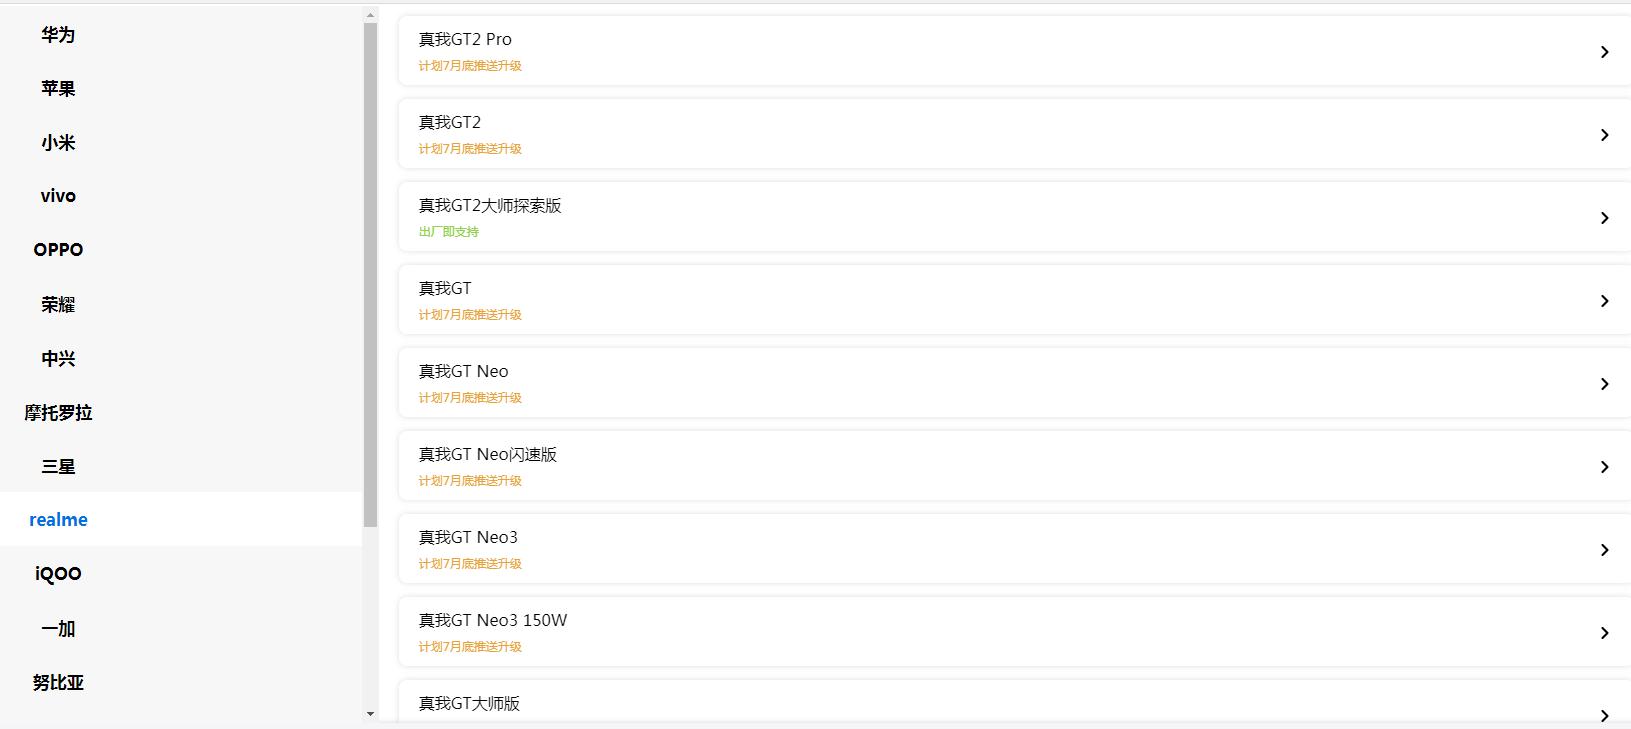Open chevron arrow for 真我GT2
The width and height of the screenshot is (1631, 729).
point(1604,135)
